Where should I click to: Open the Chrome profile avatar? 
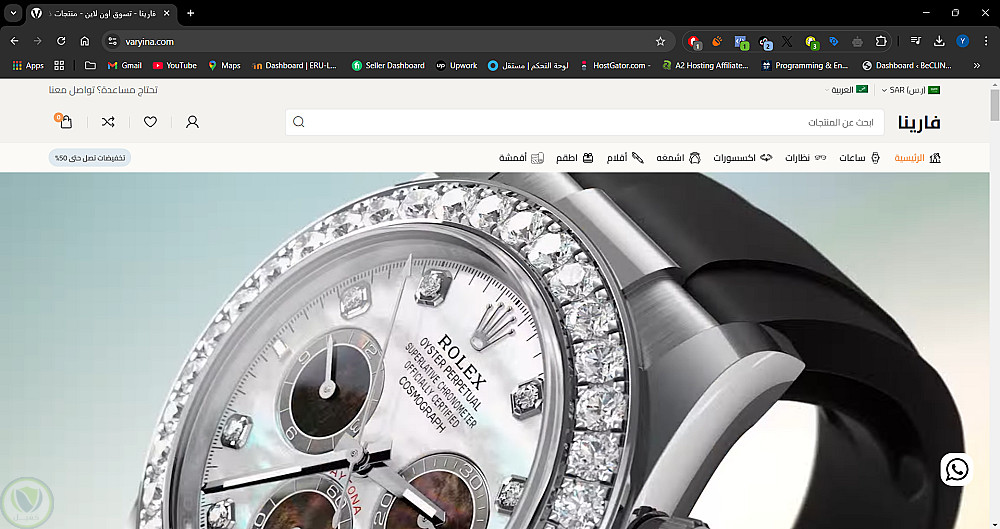tap(962, 41)
